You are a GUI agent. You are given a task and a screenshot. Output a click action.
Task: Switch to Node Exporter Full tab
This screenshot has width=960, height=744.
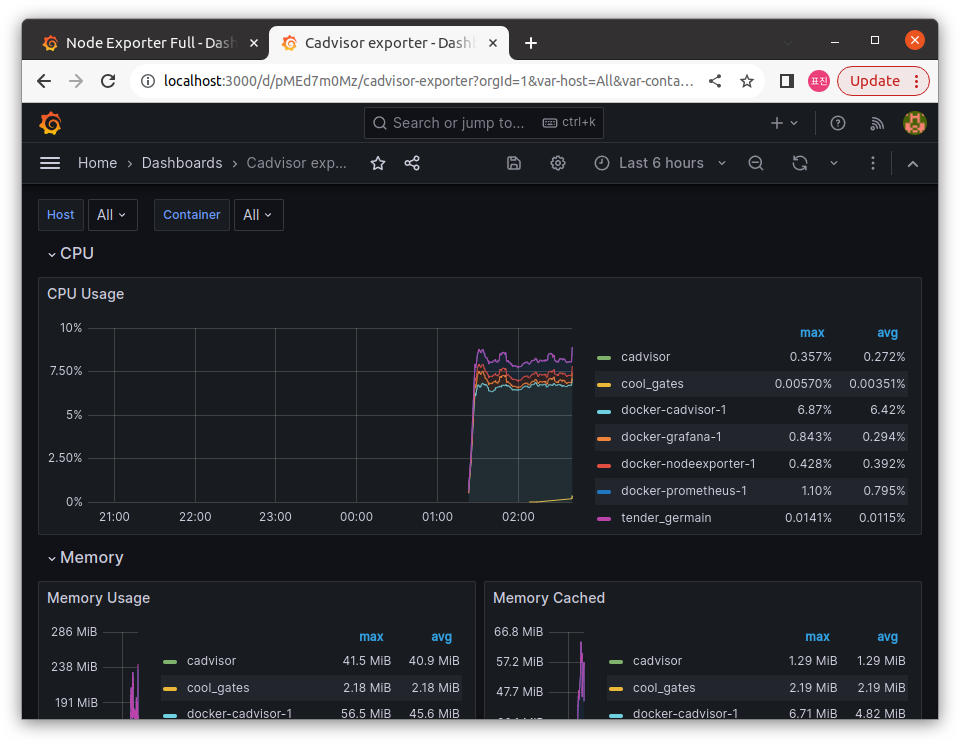pos(149,43)
